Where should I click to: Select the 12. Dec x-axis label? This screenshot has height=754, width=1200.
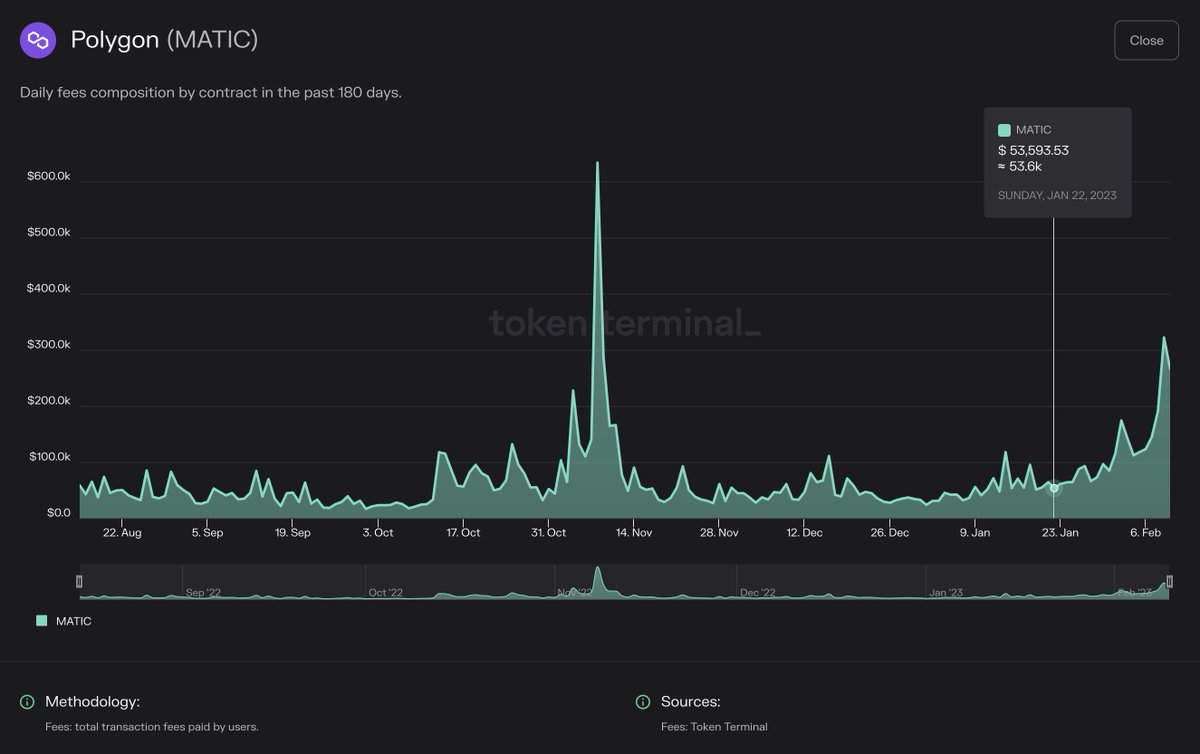pos(805,533)
